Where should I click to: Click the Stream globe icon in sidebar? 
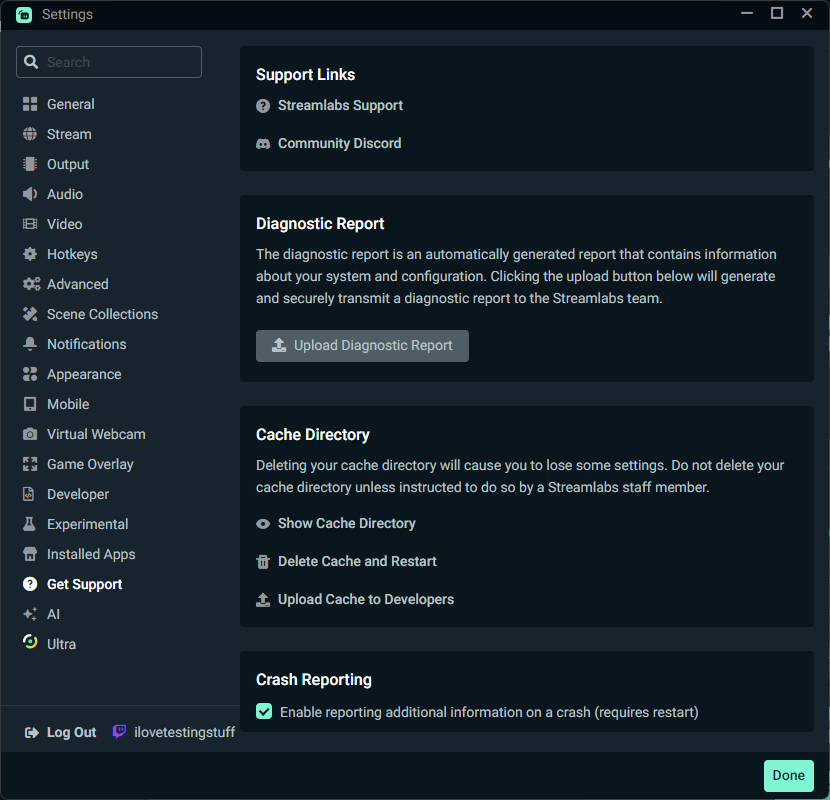coord(30,134)
